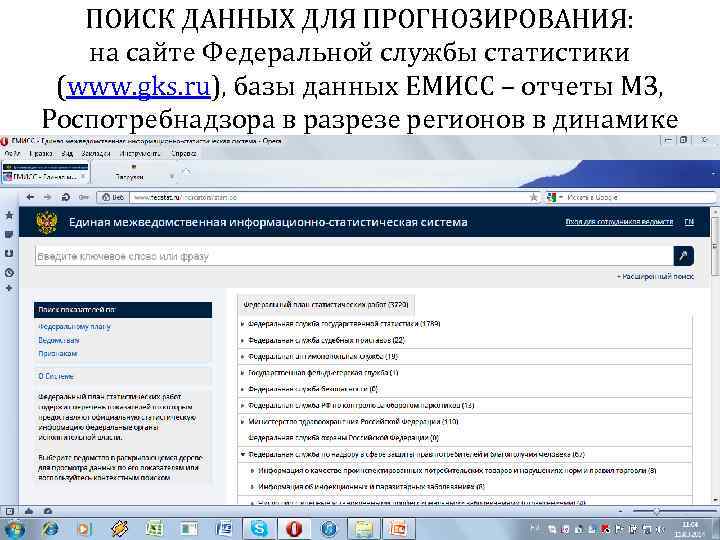Open PowerPoint from the taskbar
The width and height of the screenshot is (720, 540).
pyautogui.click(x=399, y=529)
